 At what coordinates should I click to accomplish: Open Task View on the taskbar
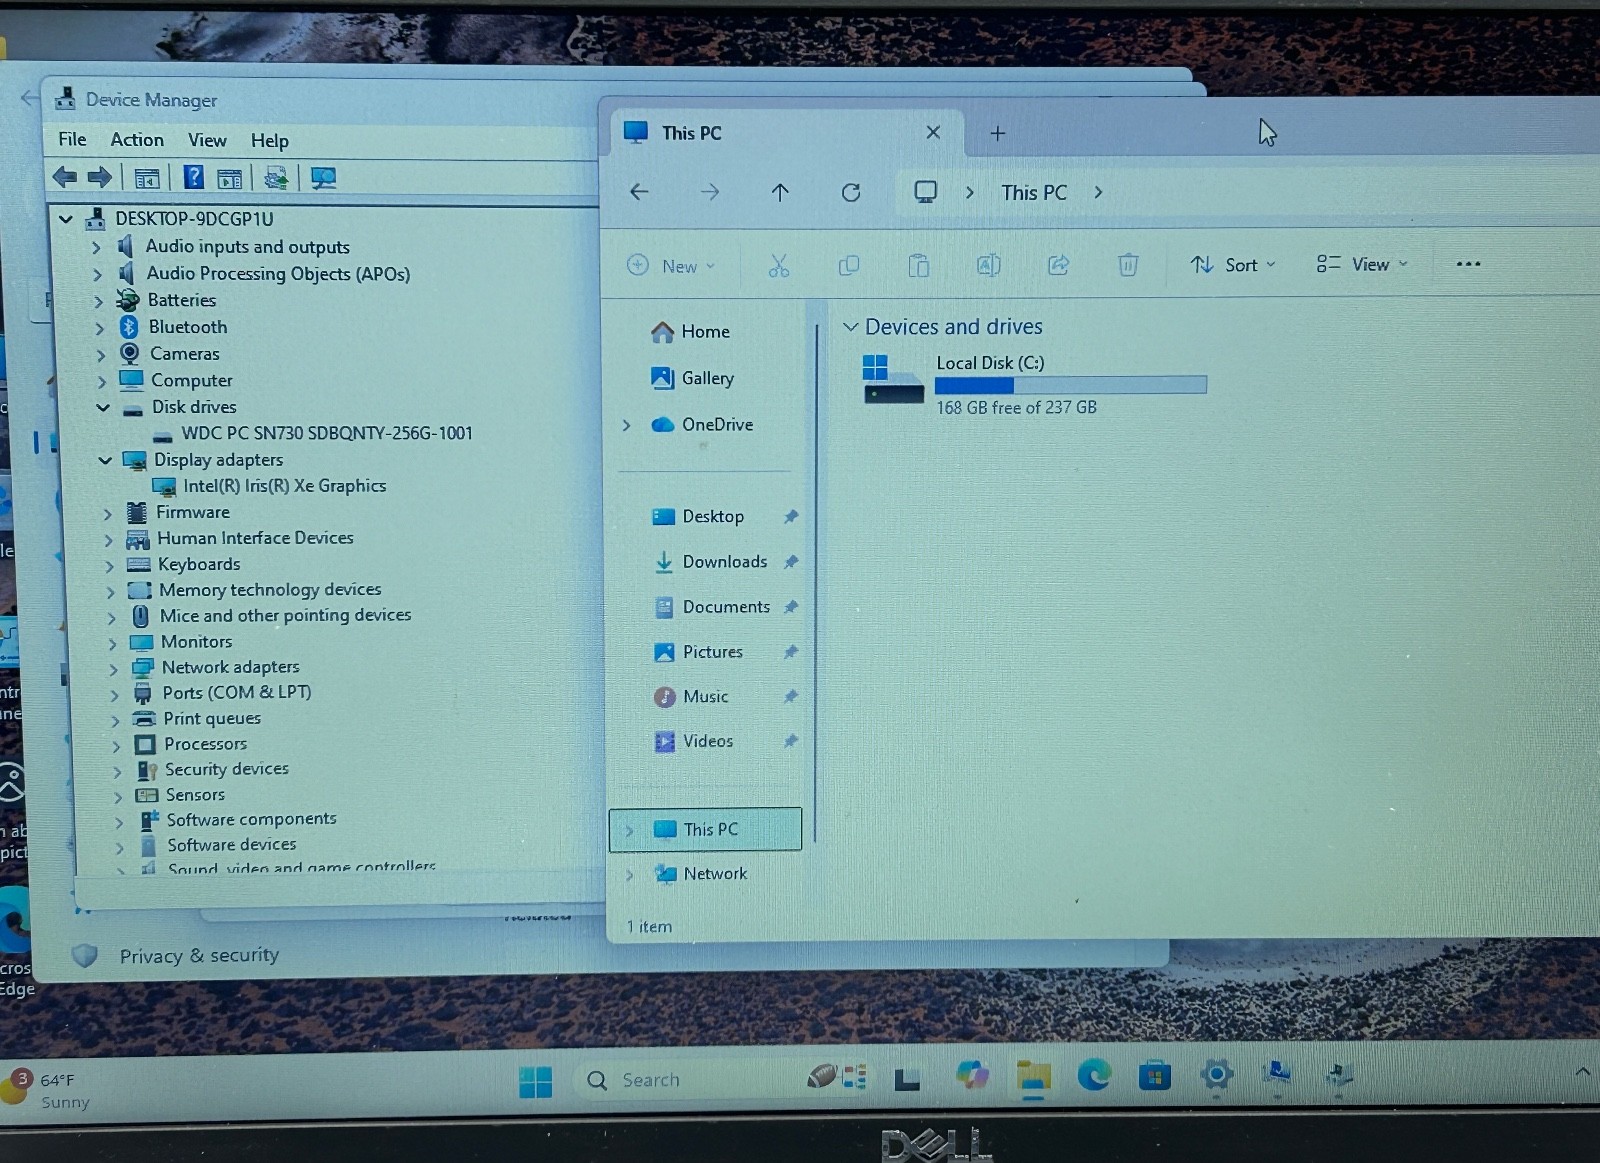click(x=907, y=1079)
